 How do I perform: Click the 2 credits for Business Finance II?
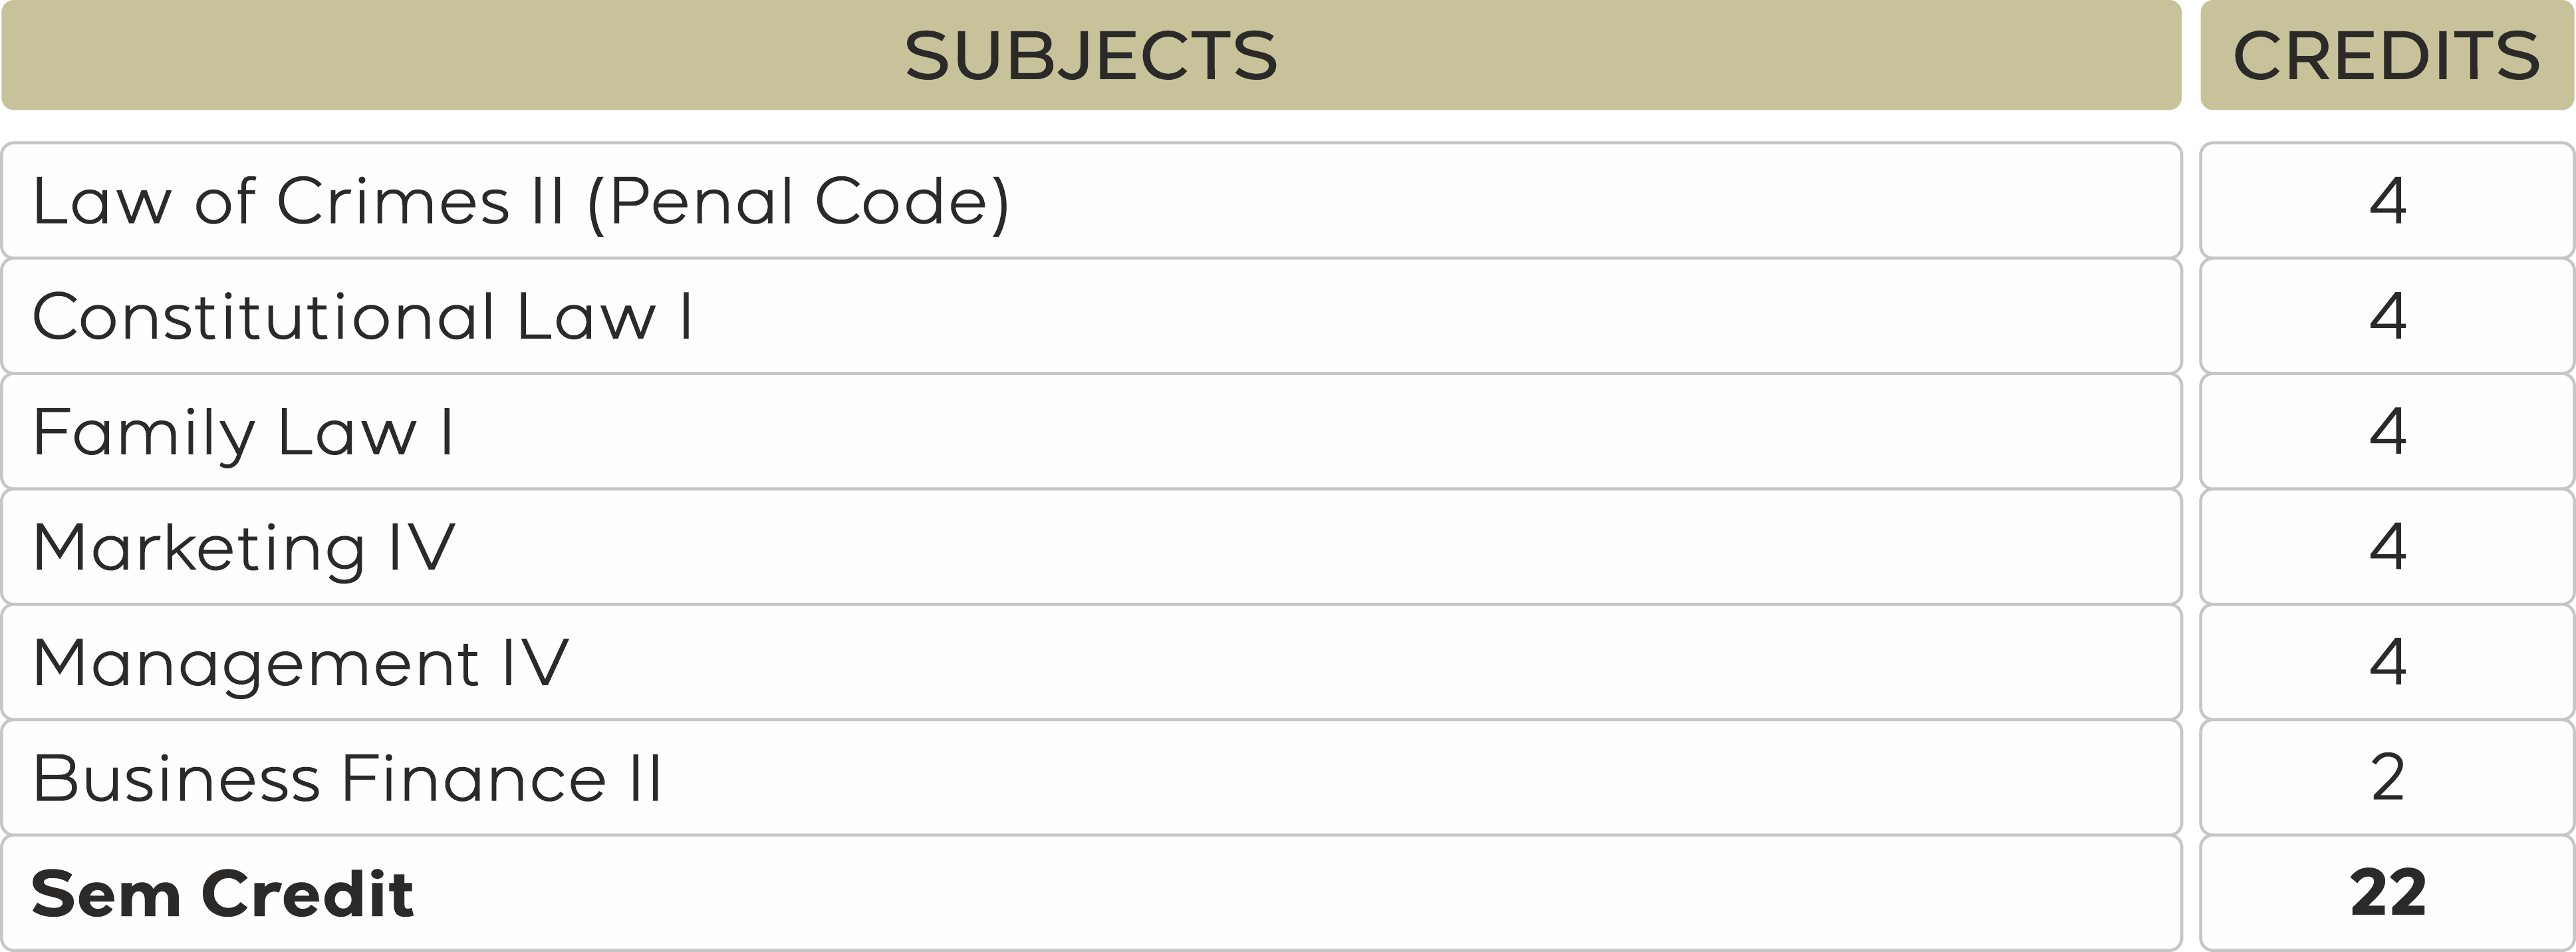tap(2387, 778)
